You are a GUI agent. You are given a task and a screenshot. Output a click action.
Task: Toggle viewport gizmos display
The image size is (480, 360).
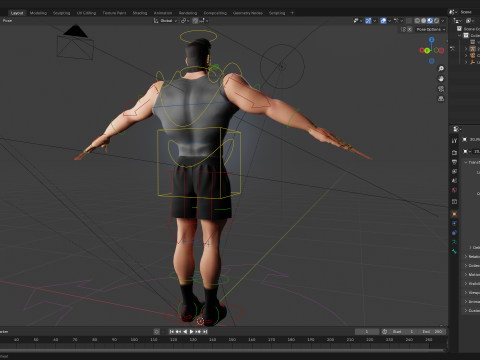(368, 21)
